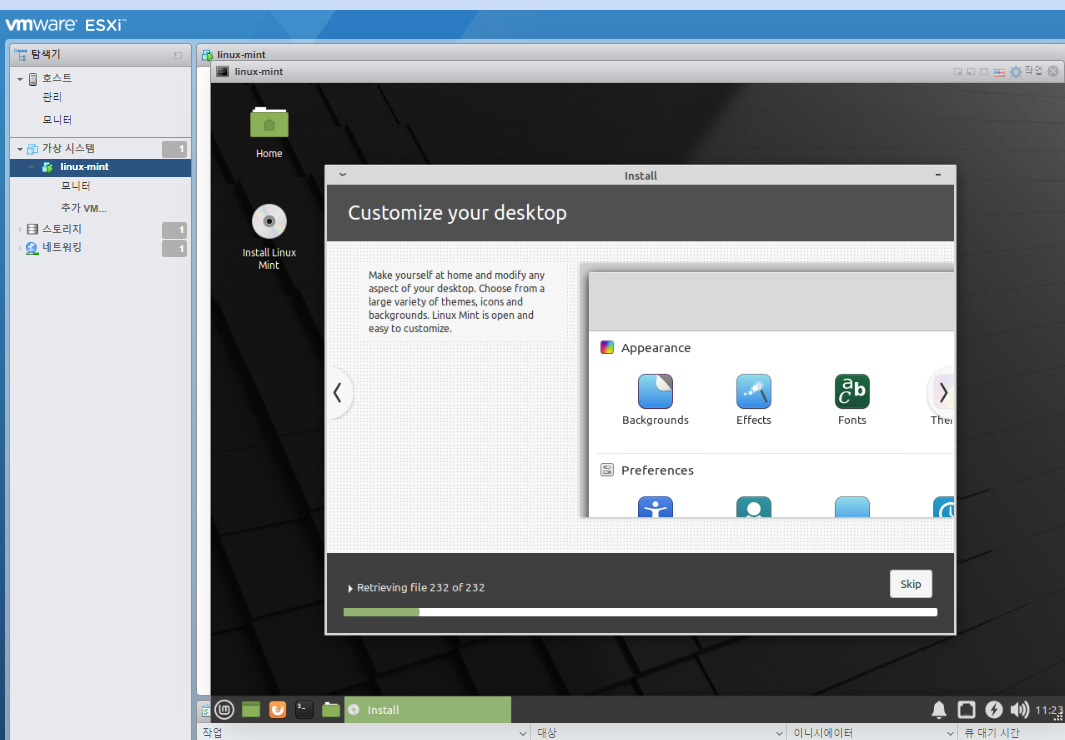Close the linux-mint console window
The image size is (1065, 740).
click(x=1053, y=71)
